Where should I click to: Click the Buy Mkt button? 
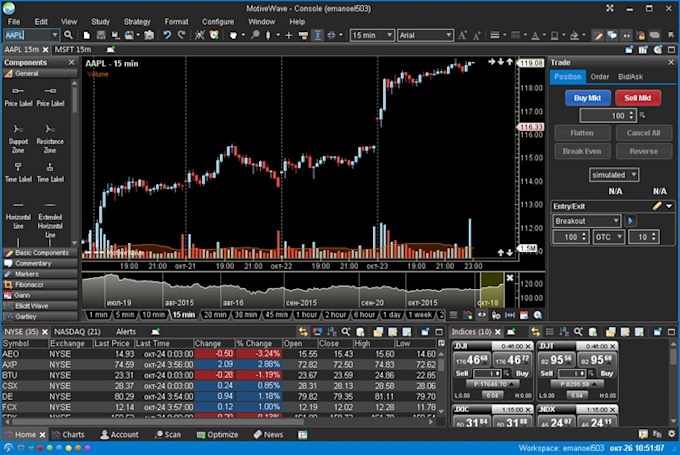coord(587,98)
